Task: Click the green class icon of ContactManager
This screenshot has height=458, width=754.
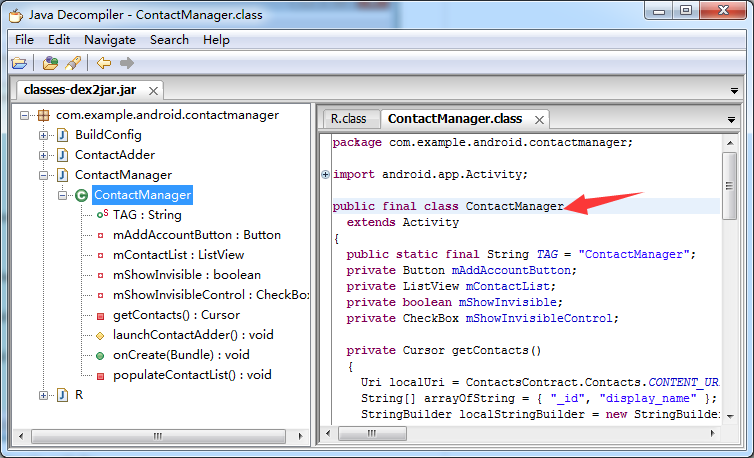Action: click(81, 195)
